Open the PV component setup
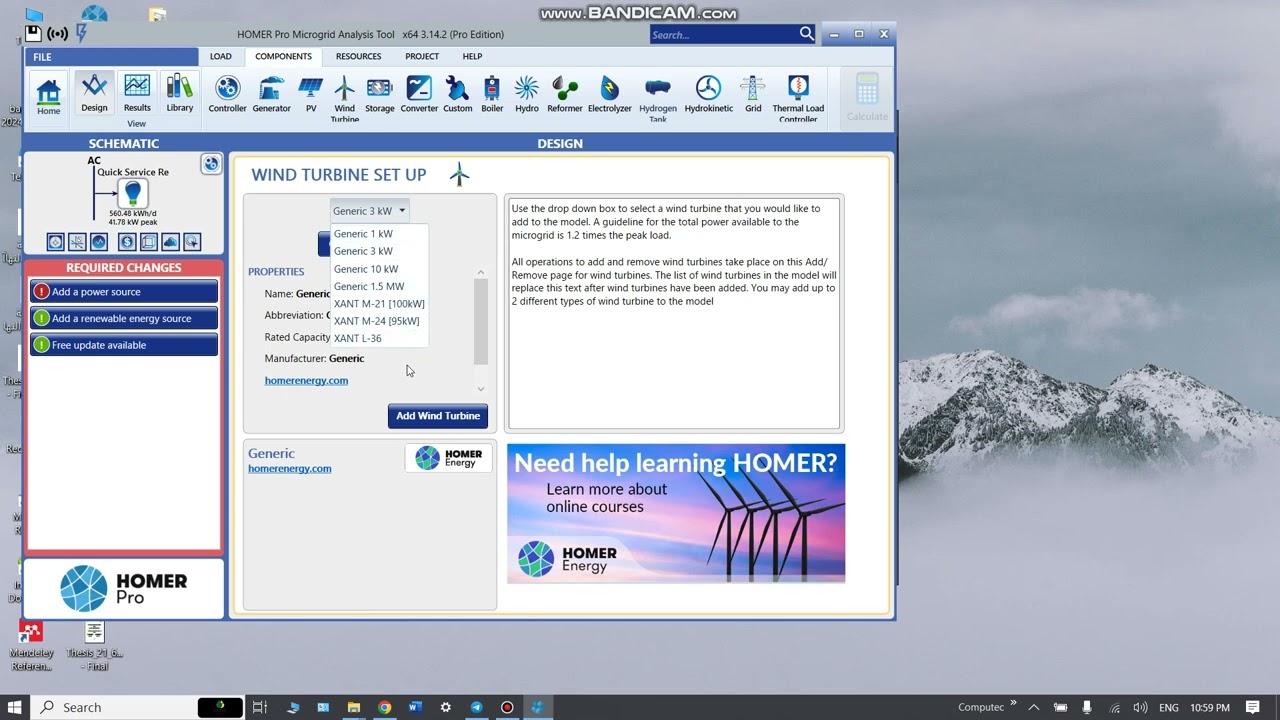Viewport: 1280px width, 720px height. click(x=311, y=95)
